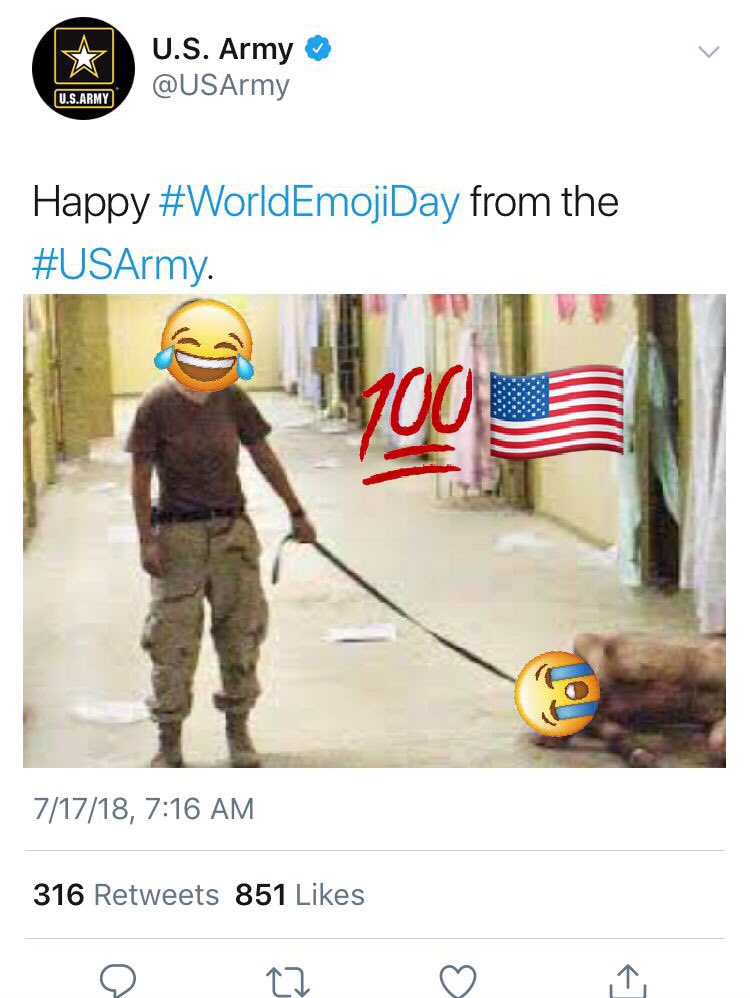Click the American flag emoji in the image
Viewport: 750px width, 998px height.
(556, 412)
